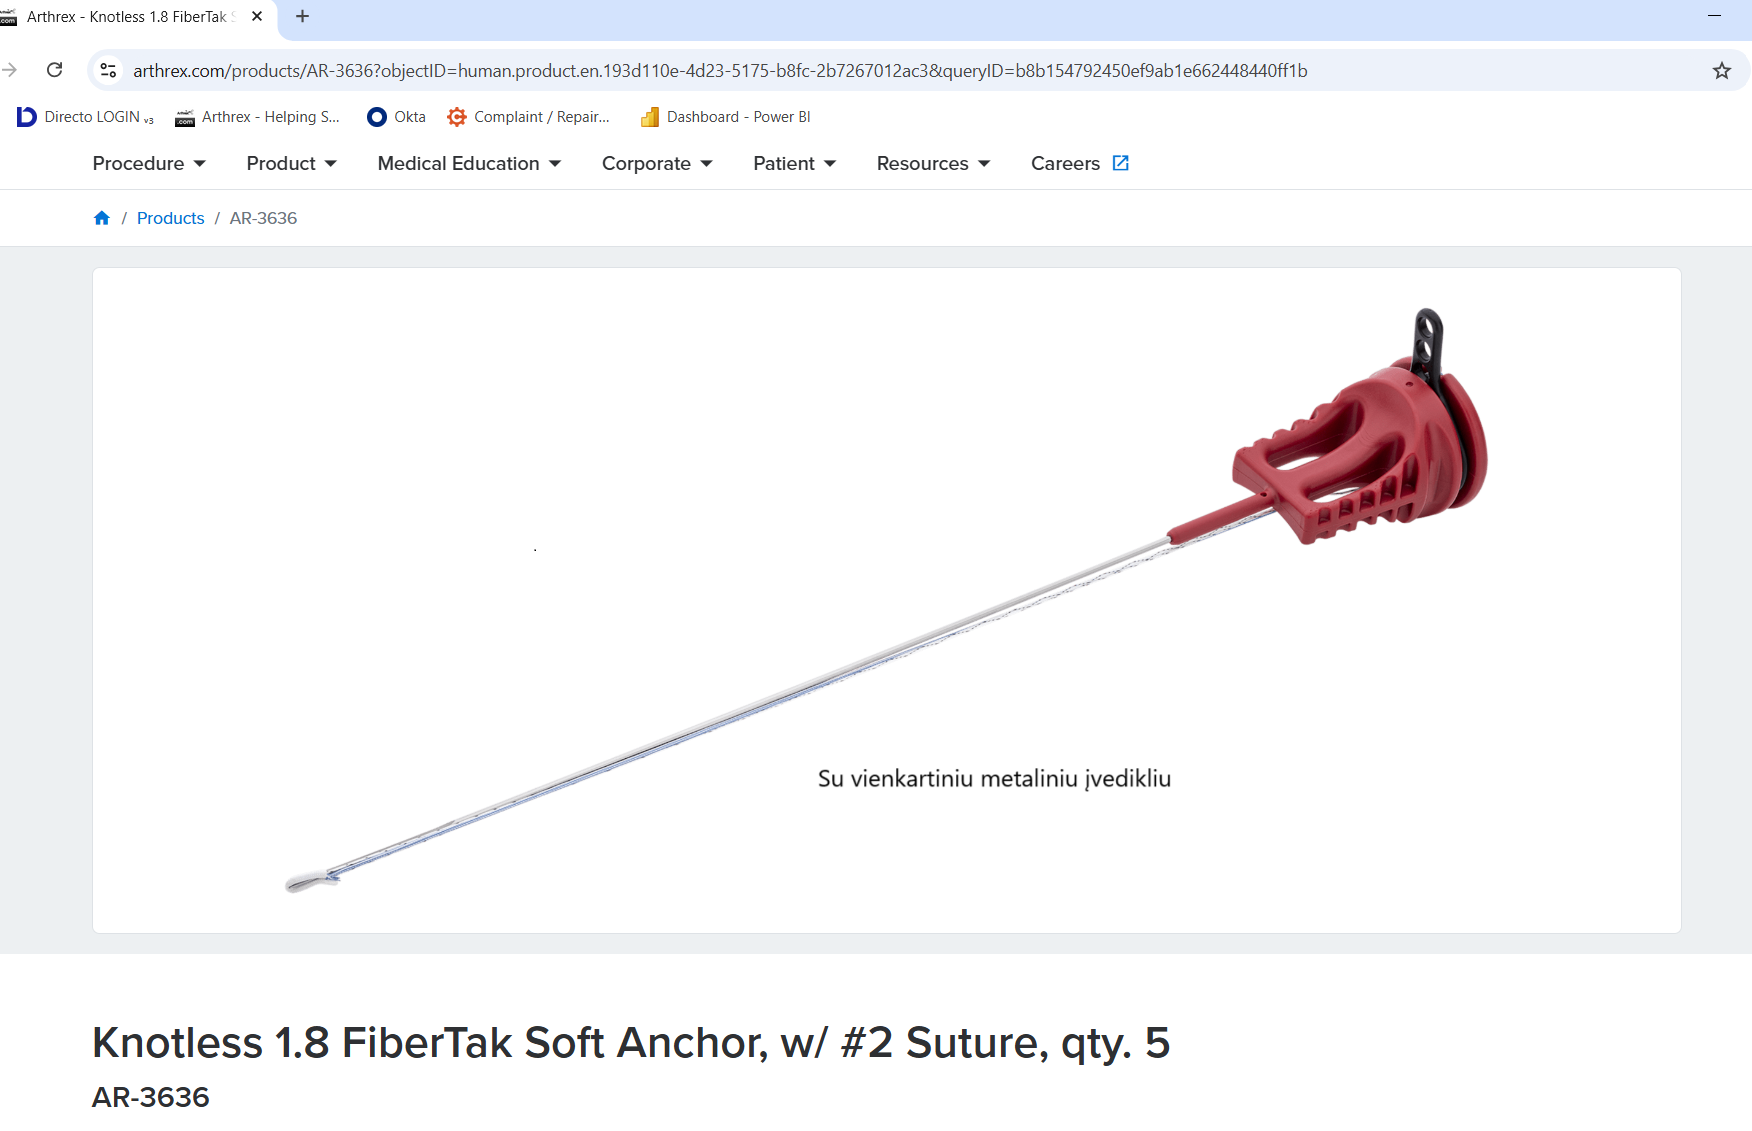Reload the page
Viewport: 1752px width, 1131px height.
(x=55, y=70)
